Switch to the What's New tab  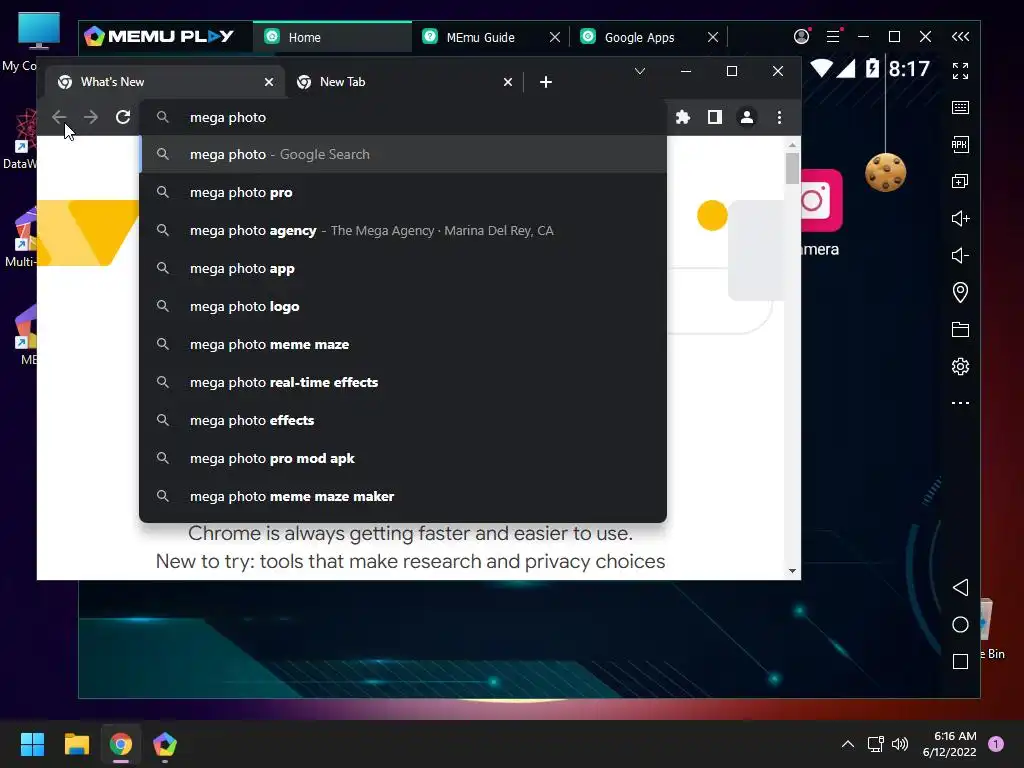163,82
